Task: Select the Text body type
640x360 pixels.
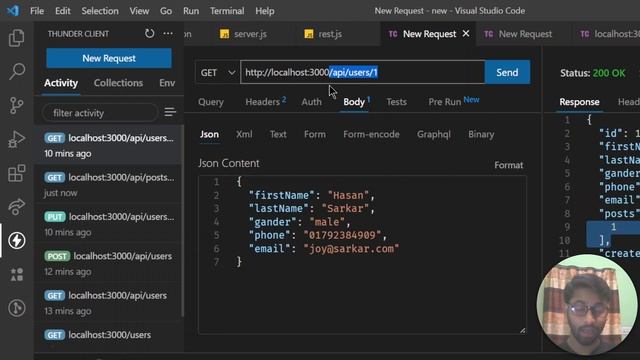Action: click(x=278, y=134)
